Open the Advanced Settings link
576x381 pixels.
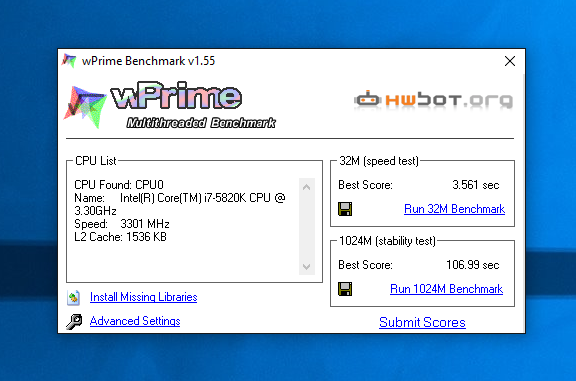[135, 321]
